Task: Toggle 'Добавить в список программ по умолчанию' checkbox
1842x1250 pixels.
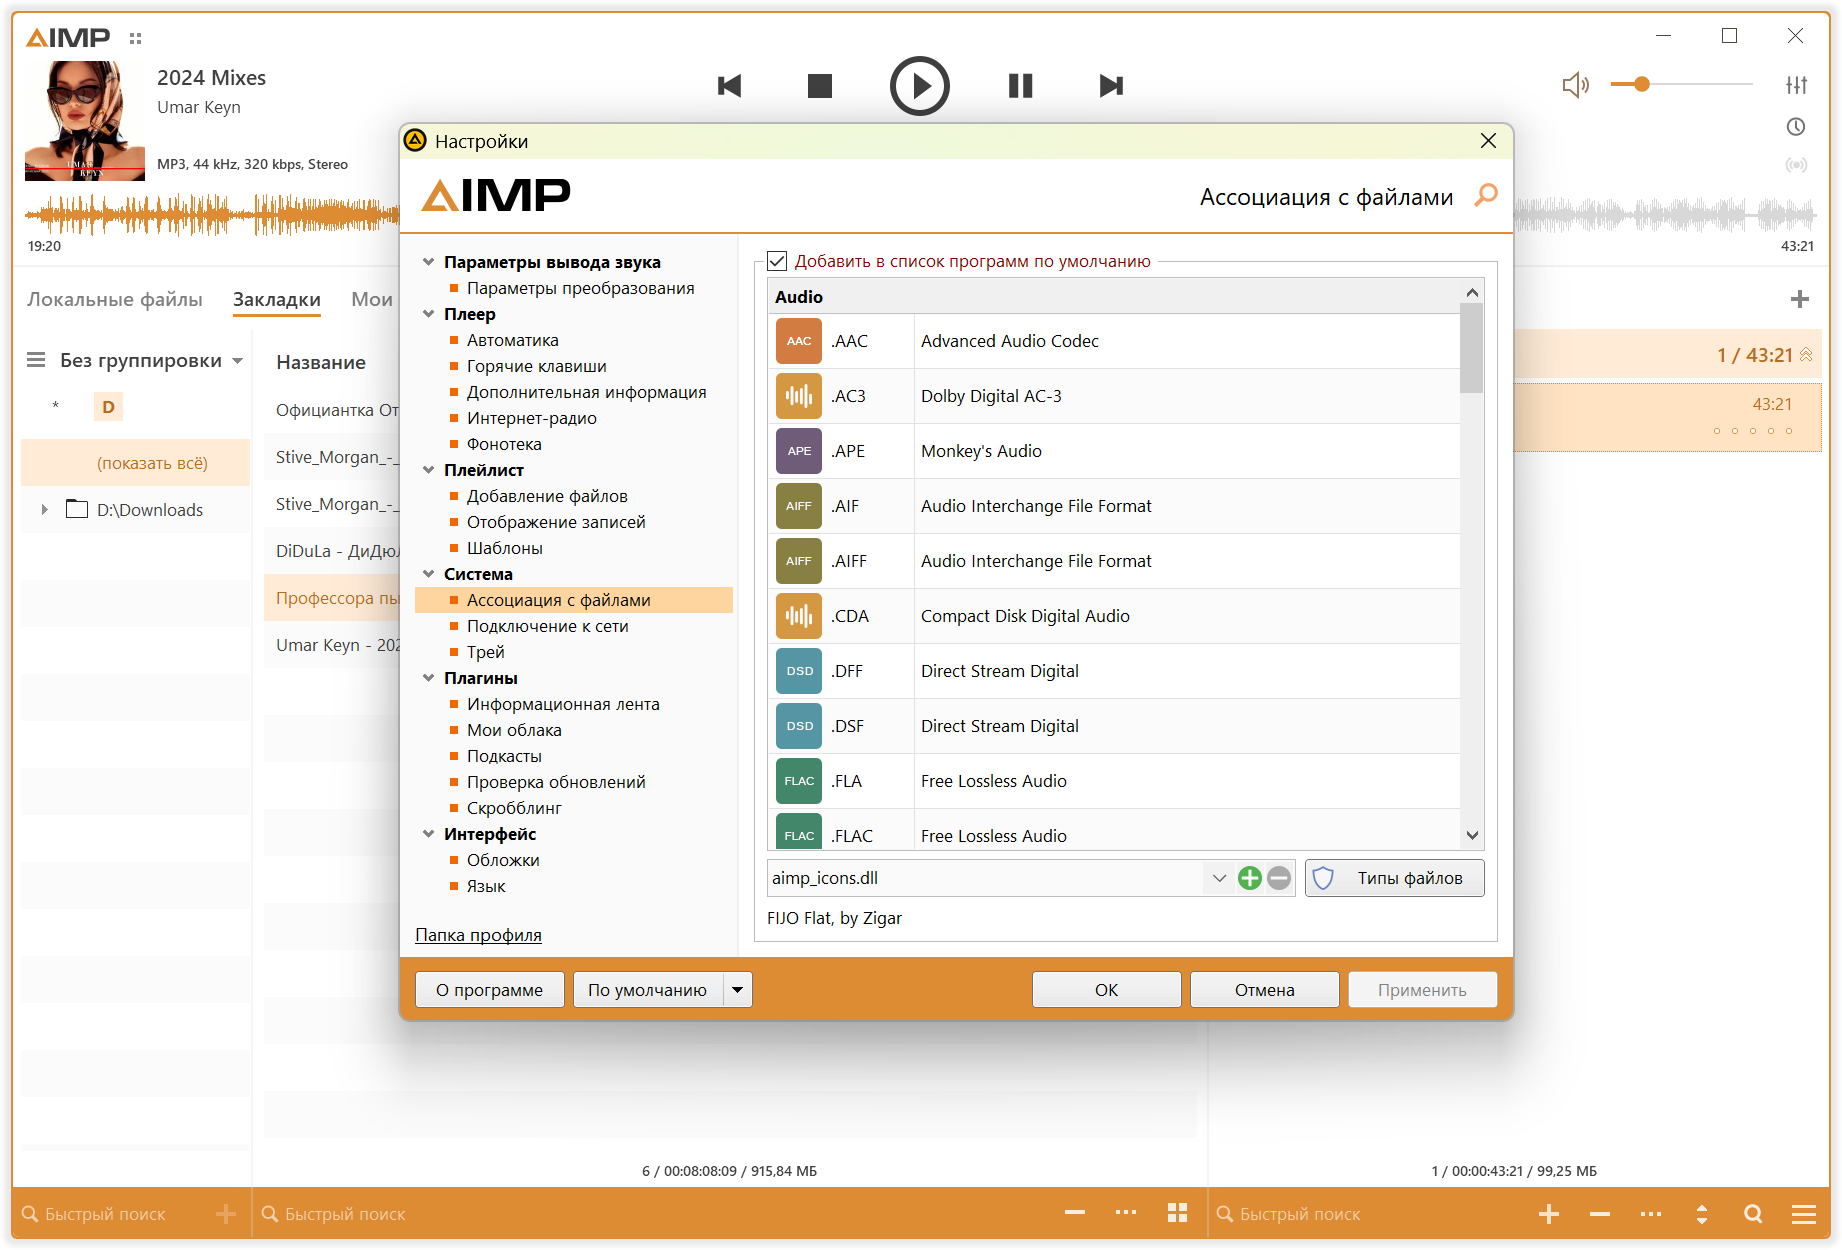Action: (x=777, y=261)
